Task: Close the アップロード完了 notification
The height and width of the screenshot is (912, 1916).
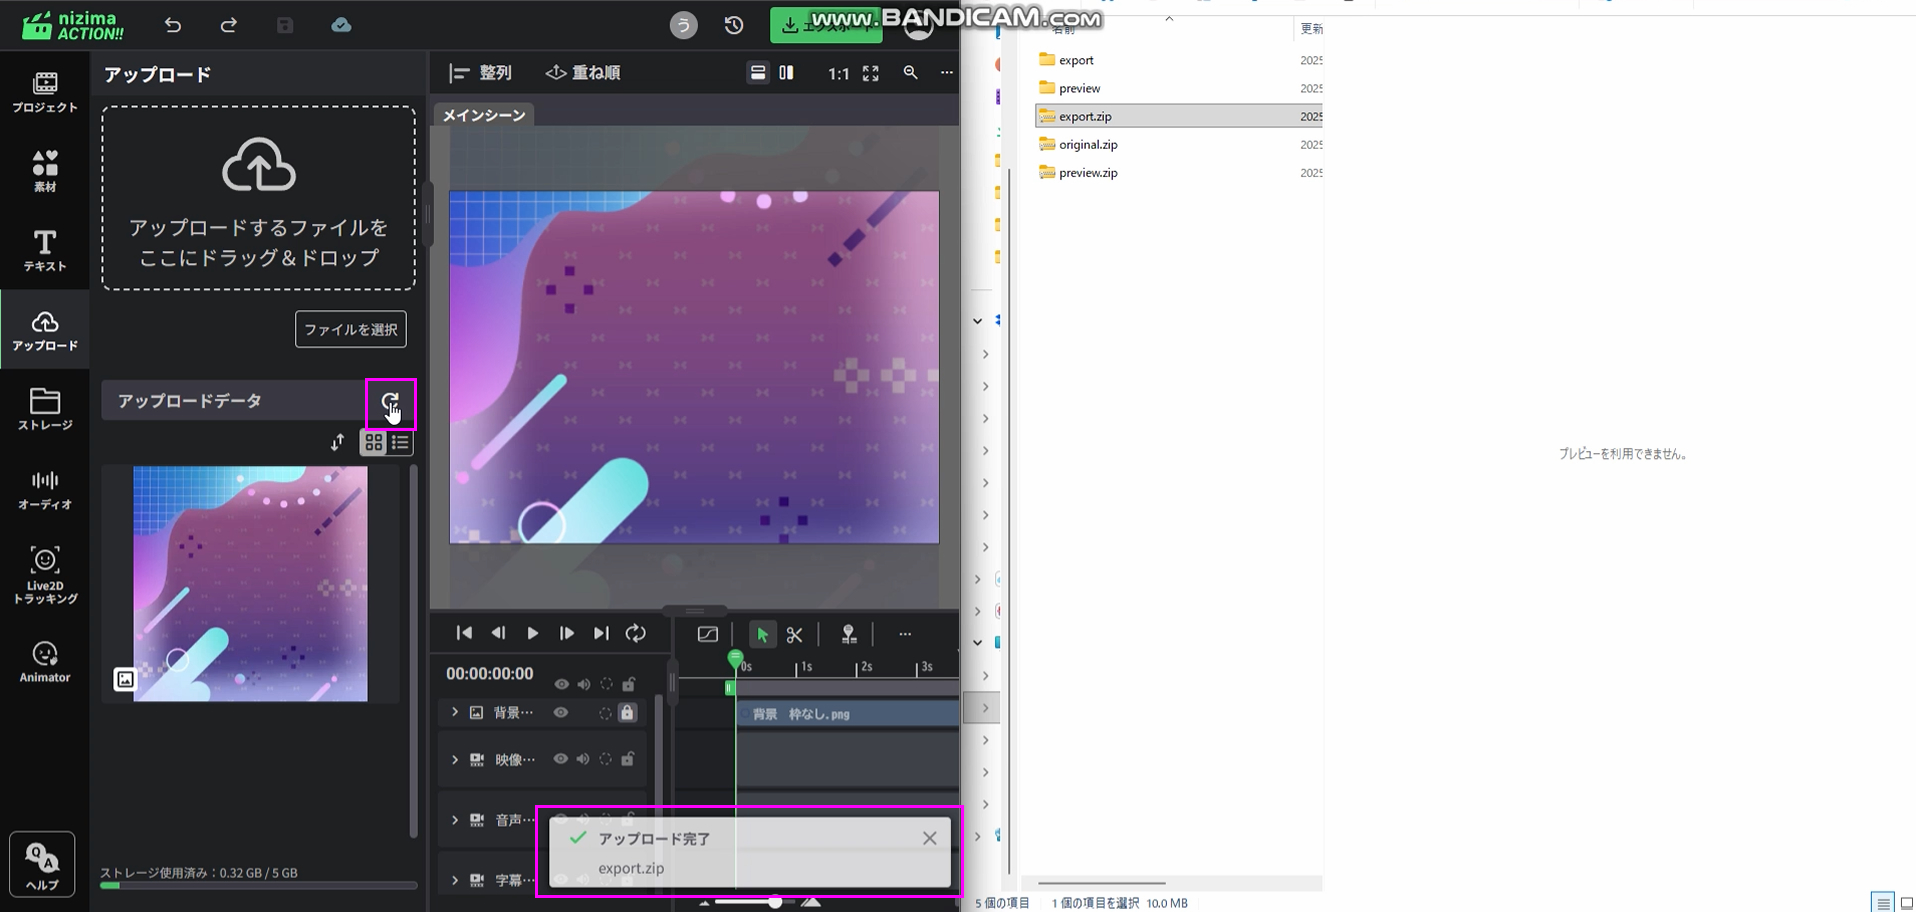Action: pos(929,838)
